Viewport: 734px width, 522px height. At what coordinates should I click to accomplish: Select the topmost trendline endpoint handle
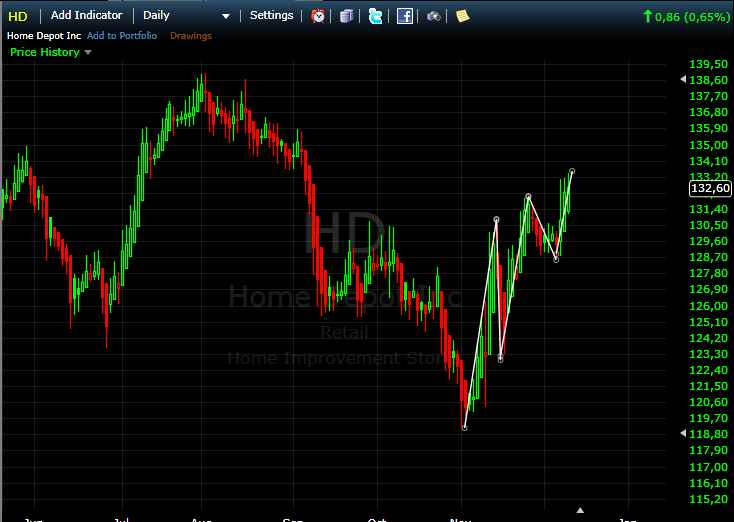point(572,171)
